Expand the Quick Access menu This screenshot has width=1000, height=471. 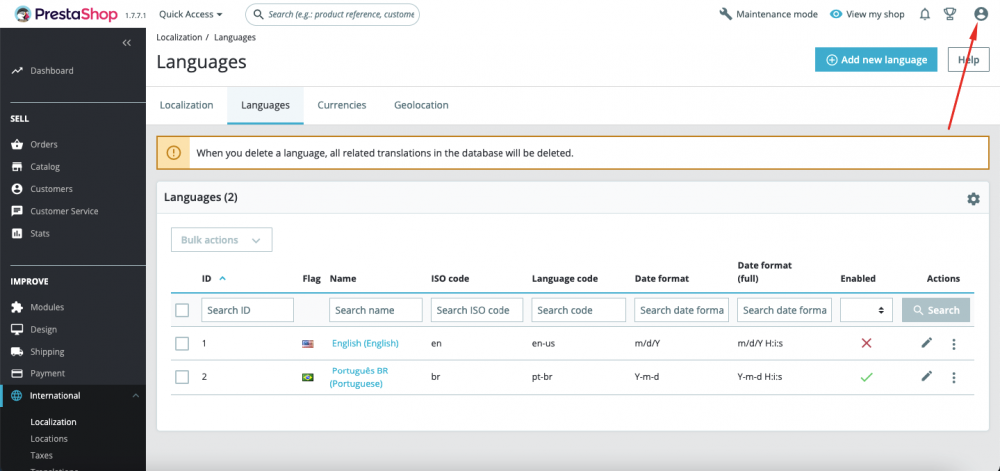[x=191, y=15]
